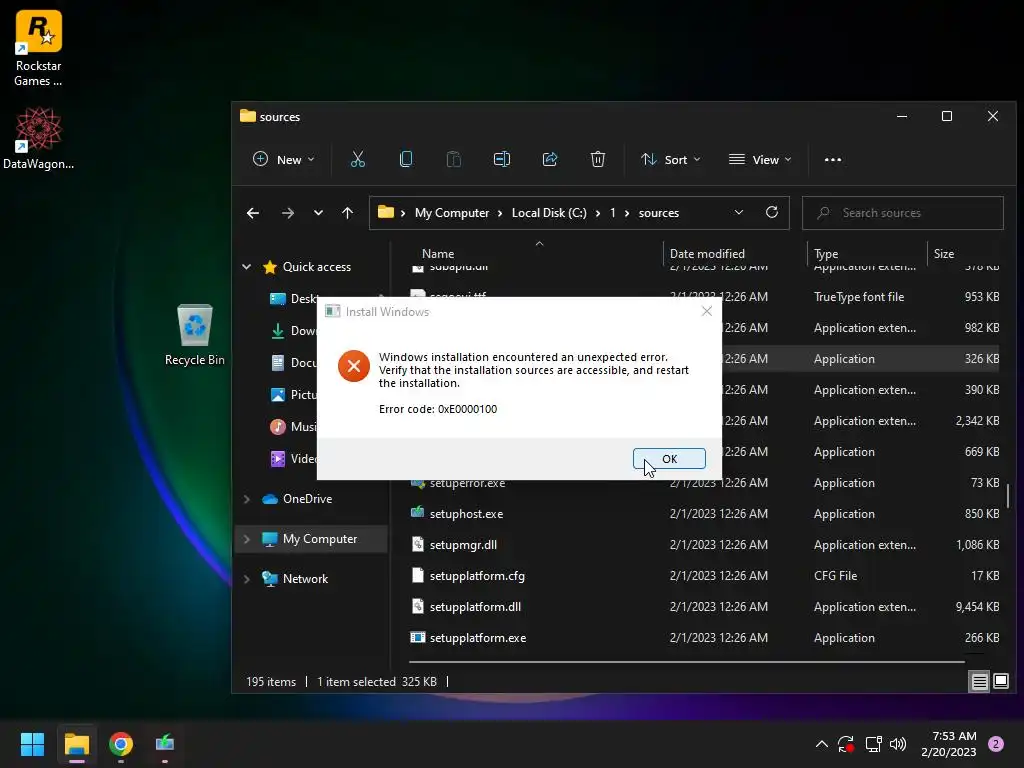The image size is (1024, 768).
Task: Click the Search sources field
Action: pos(903,213)
